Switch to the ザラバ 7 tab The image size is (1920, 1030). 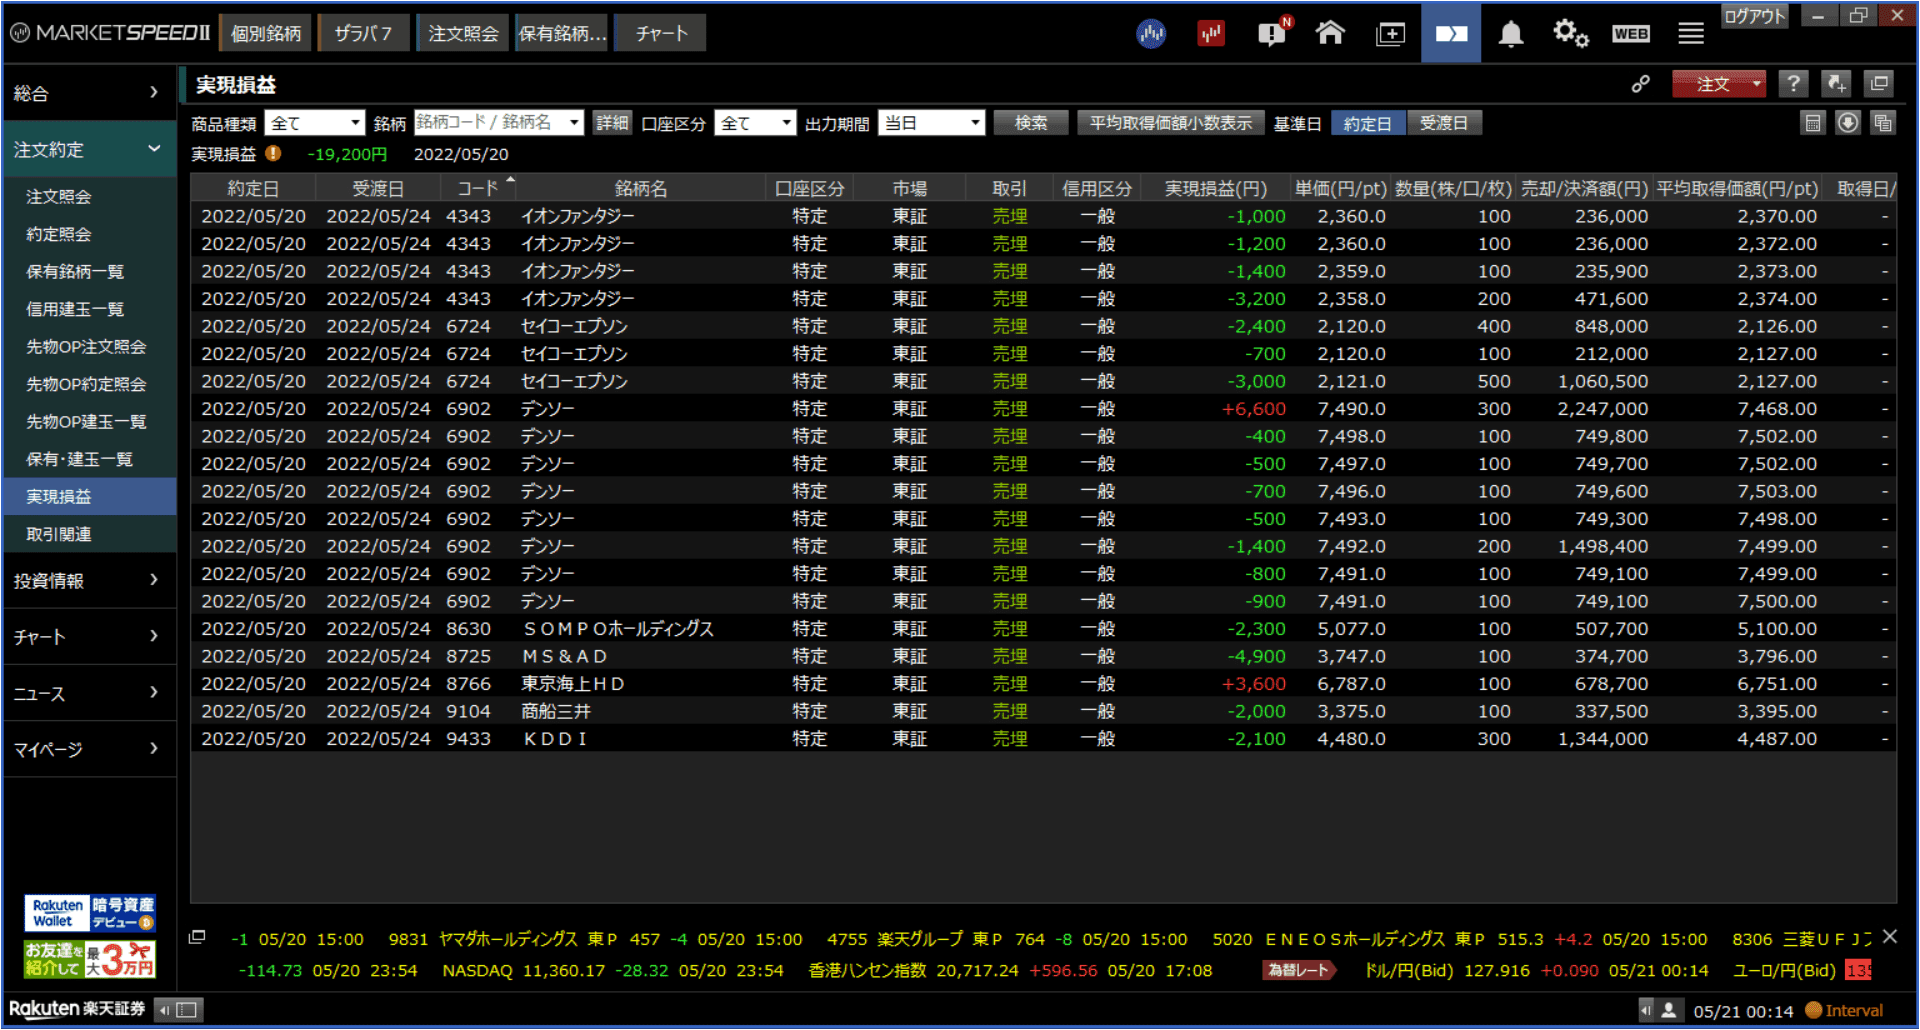pyautogui.click(x=363, y=33)
